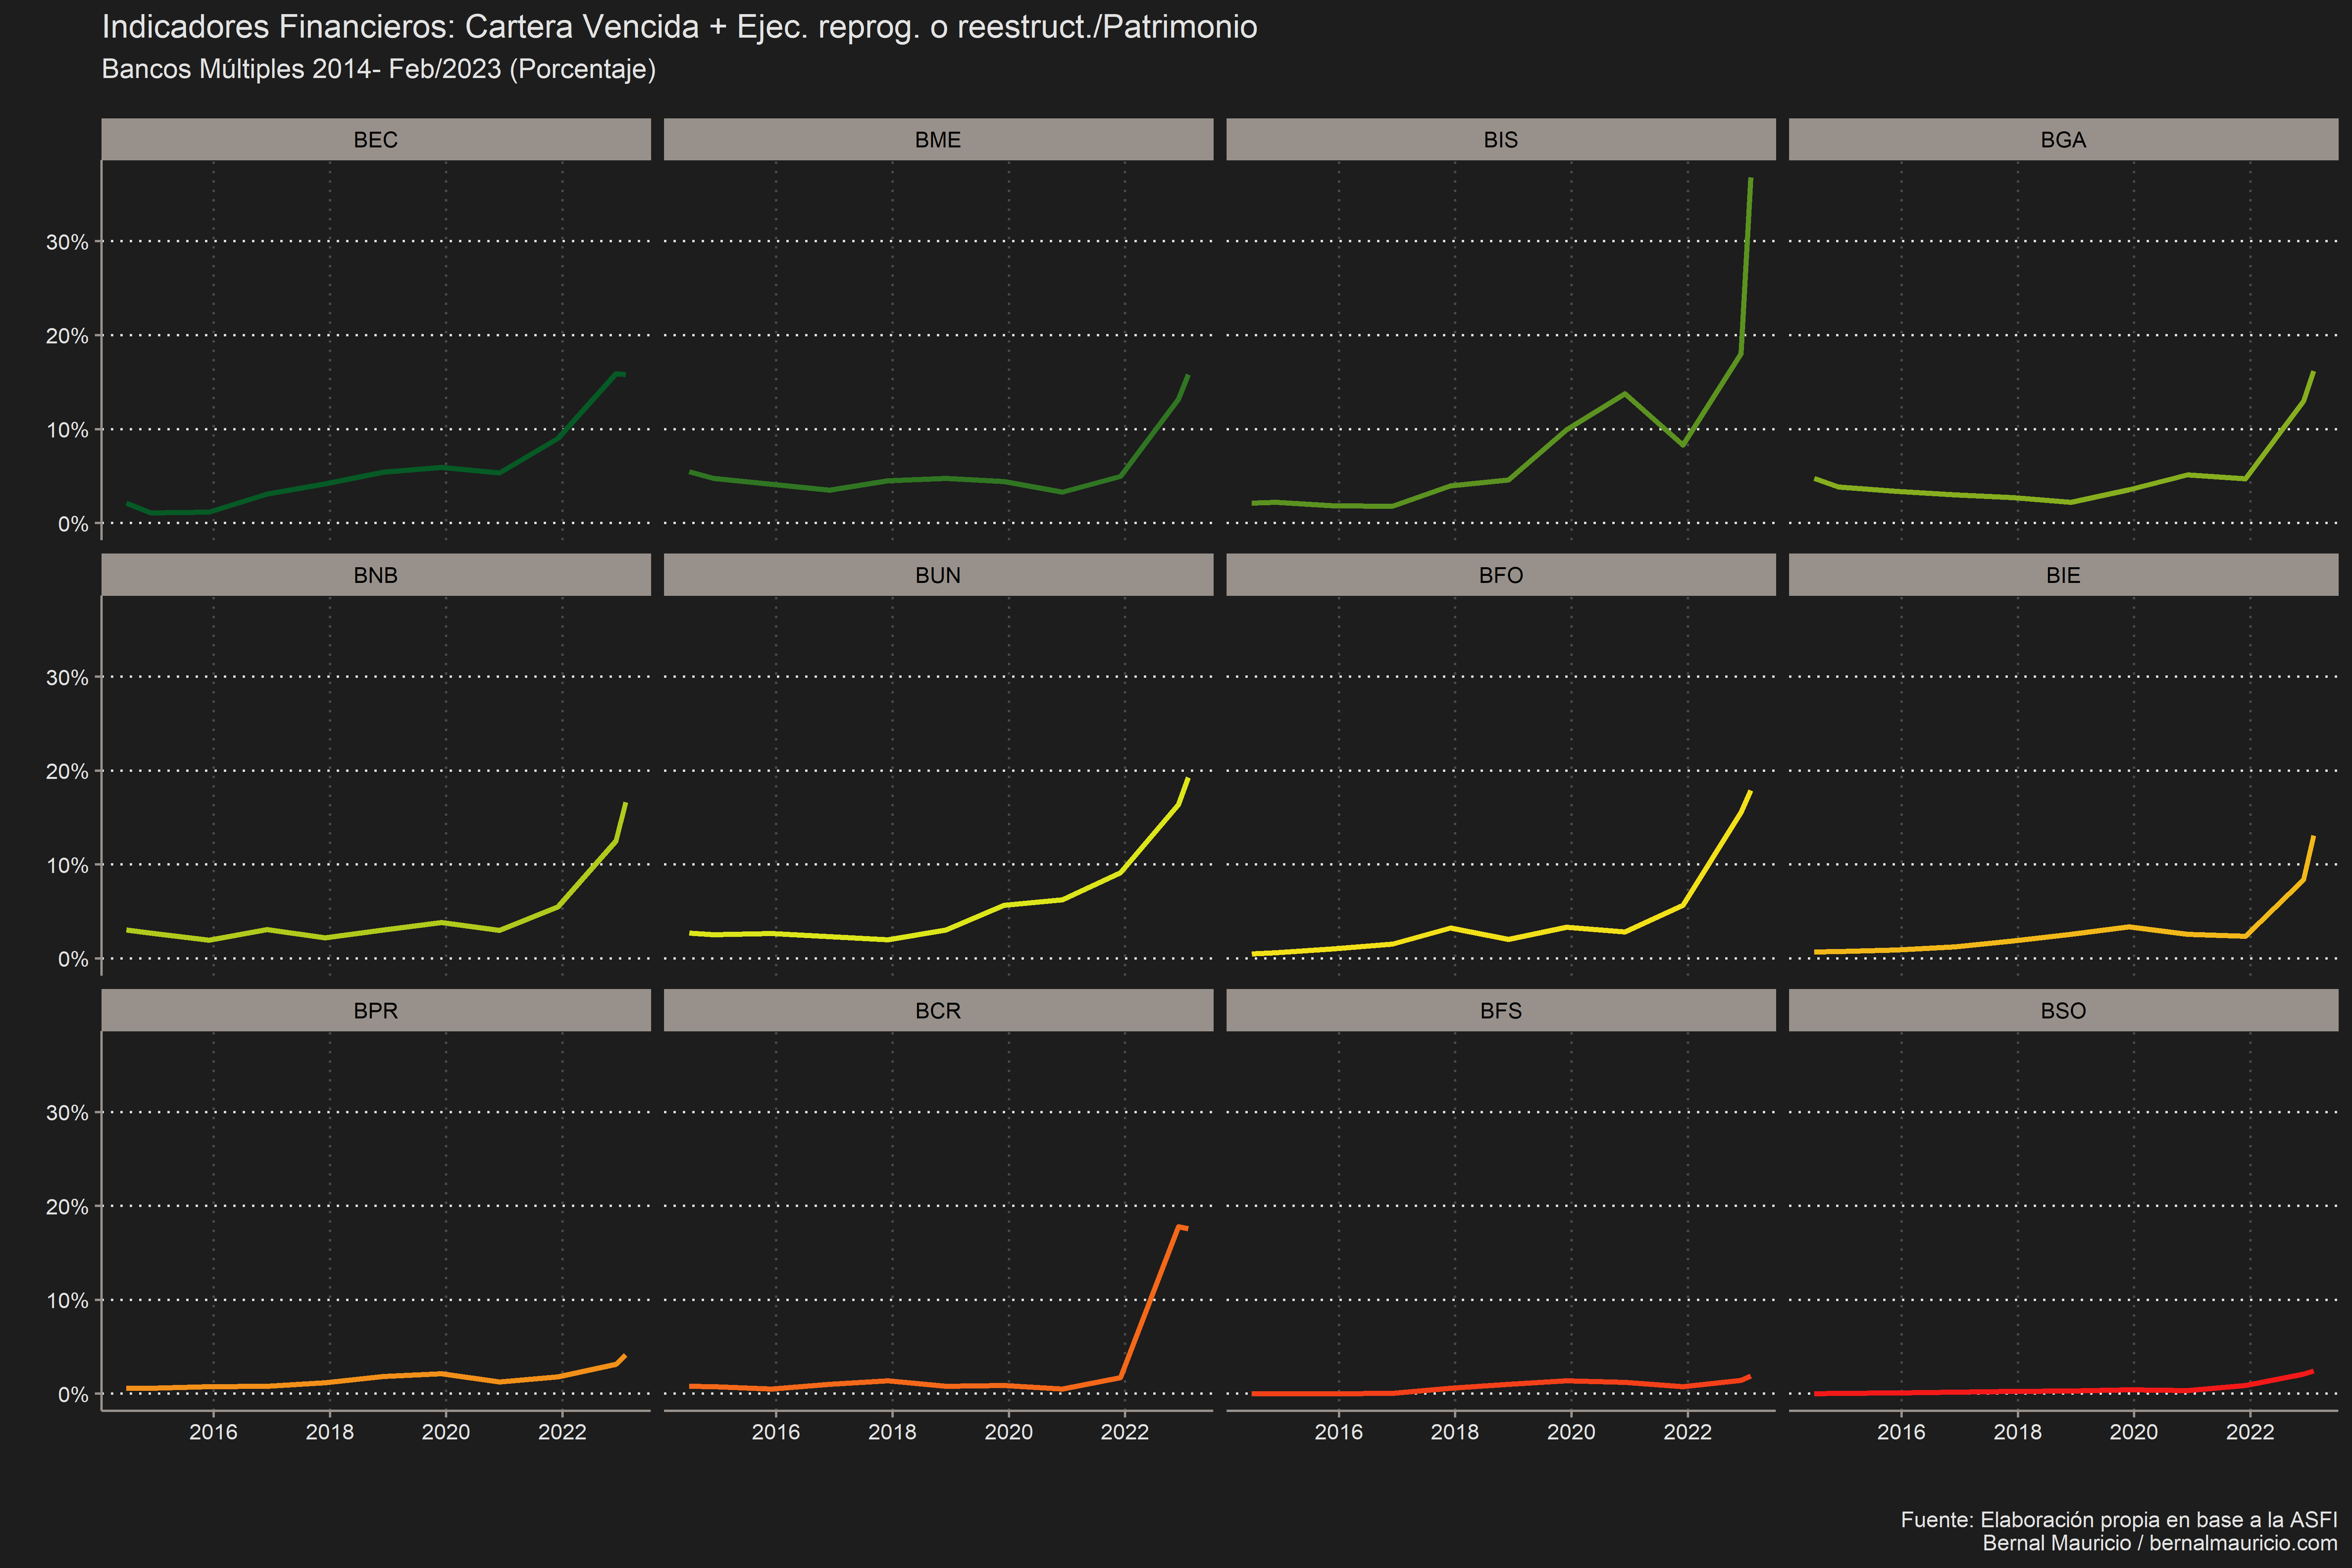The image size is (2352, 1568).
Task: Click the credit 'Bernal Mauricio / bernalmauricio.com'
Action: 2160,1543
